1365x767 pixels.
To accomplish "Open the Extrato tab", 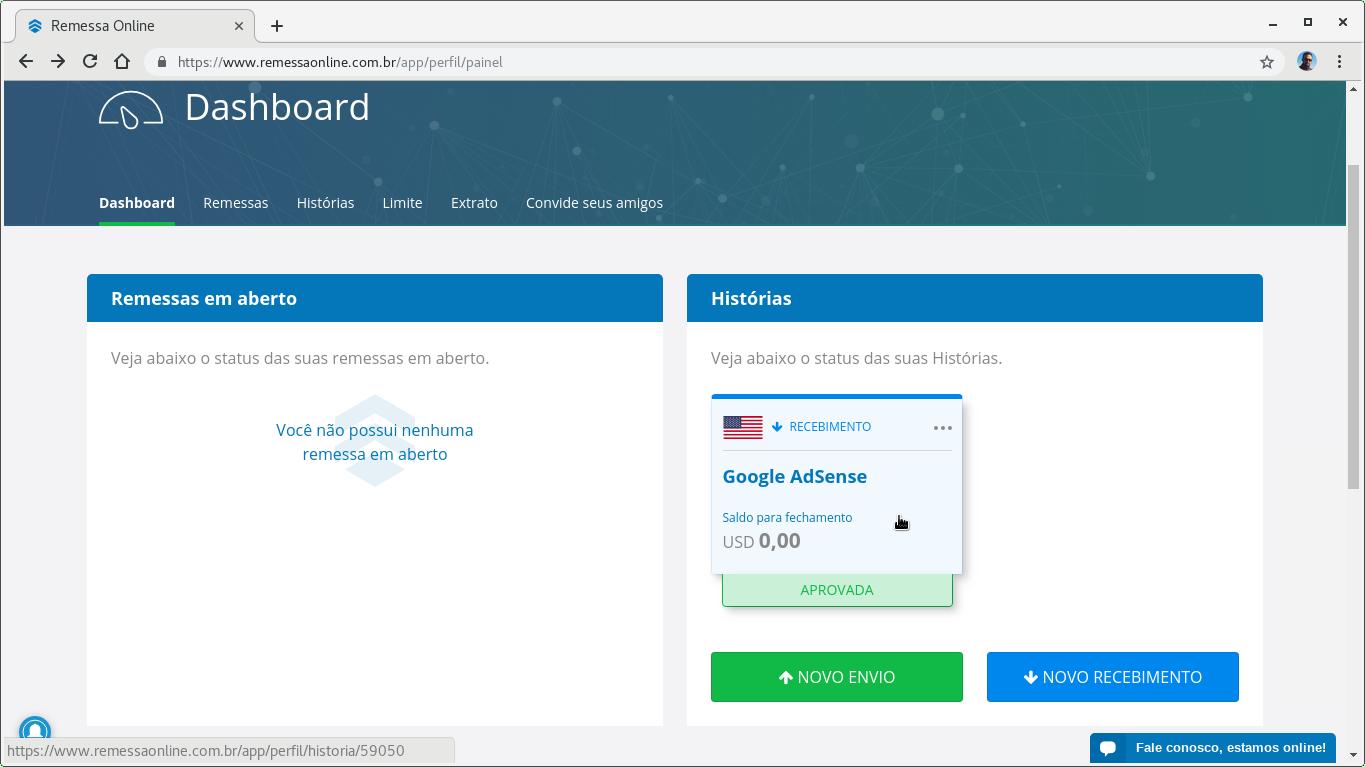I will coord(474,203).
